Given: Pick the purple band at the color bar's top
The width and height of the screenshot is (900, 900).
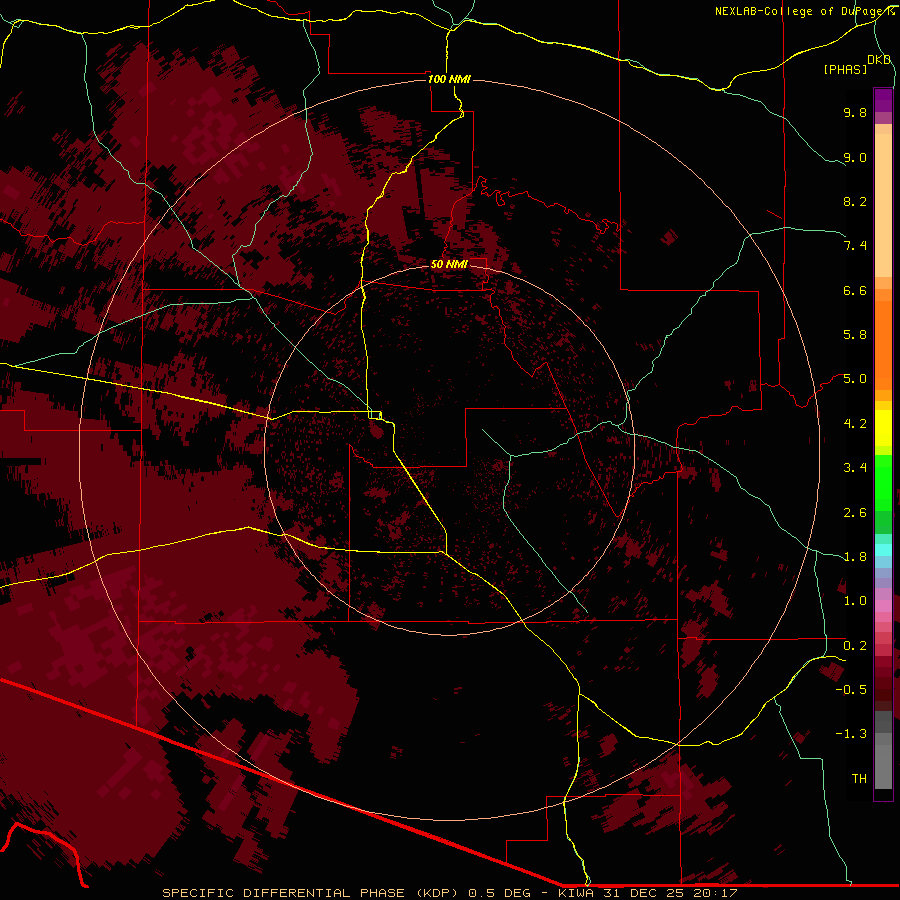Looking at the screenshot, I should point(883,100).
